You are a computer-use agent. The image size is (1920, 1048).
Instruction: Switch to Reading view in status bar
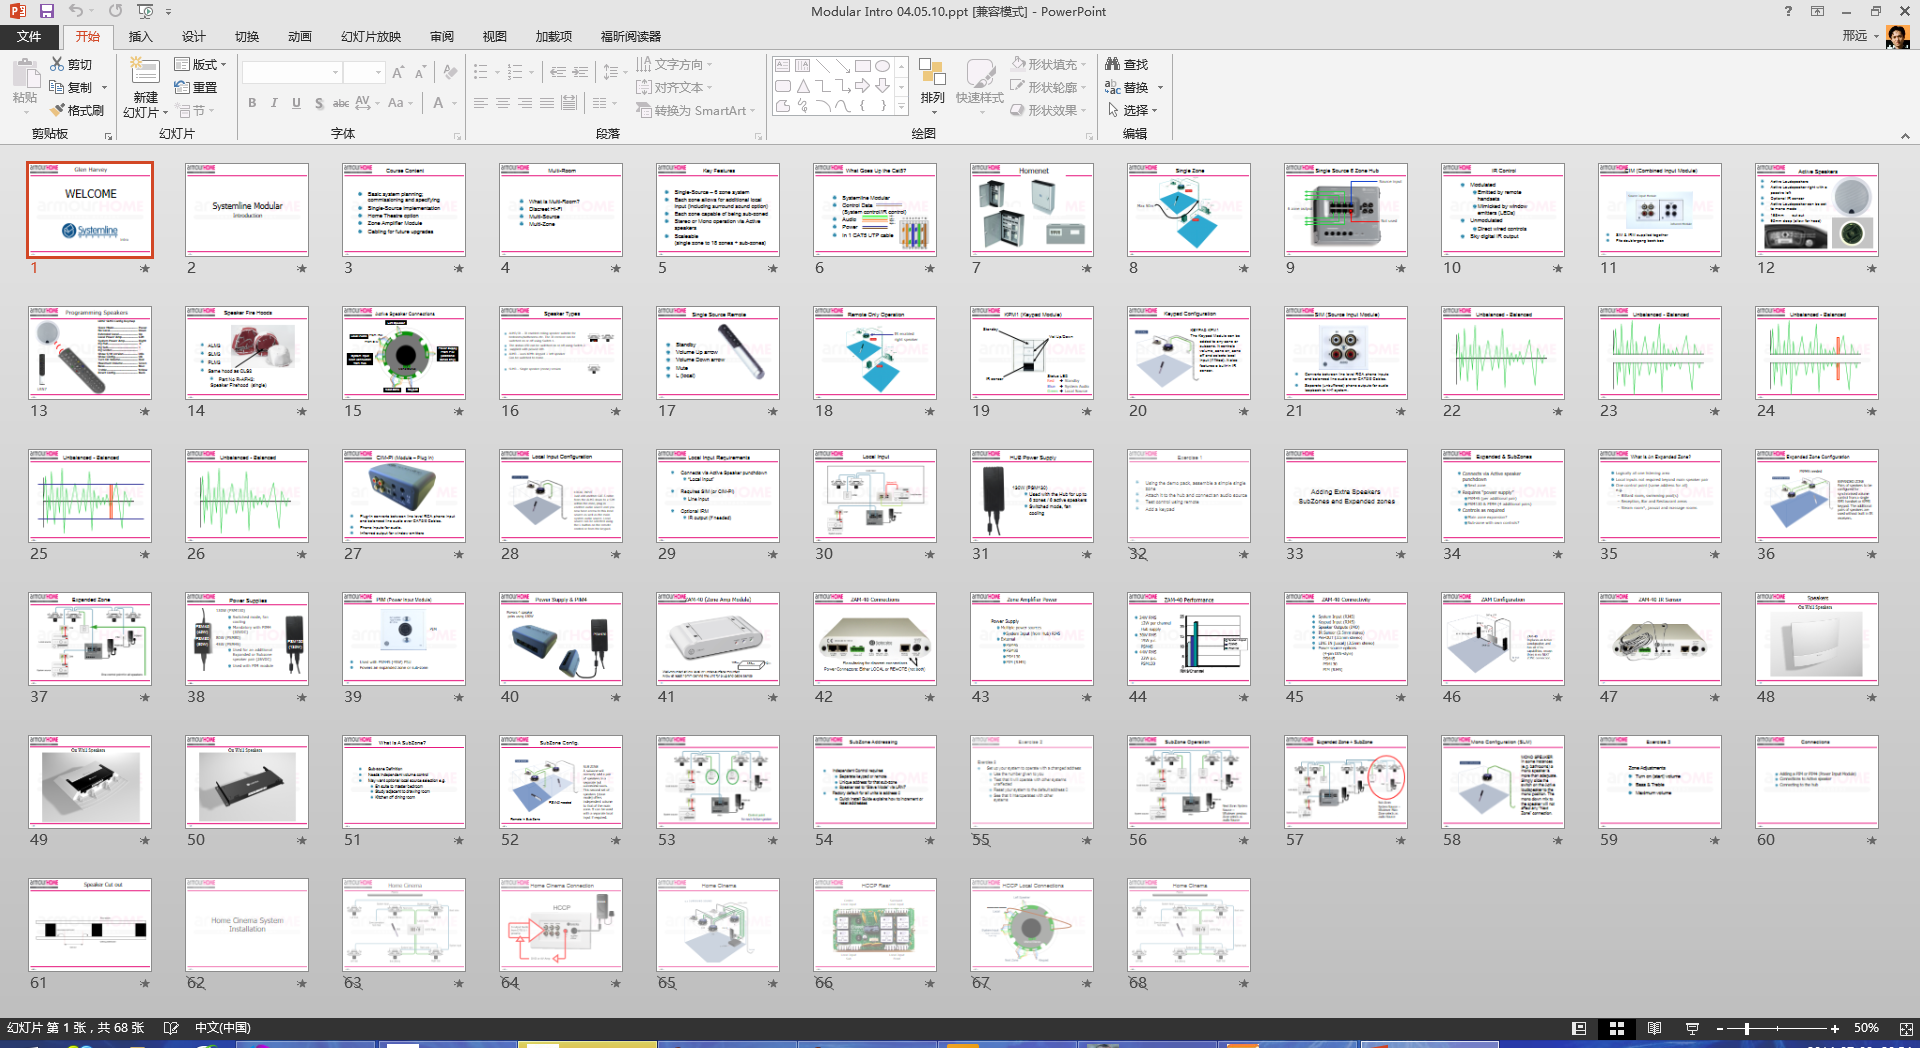coord(1654,1028)
